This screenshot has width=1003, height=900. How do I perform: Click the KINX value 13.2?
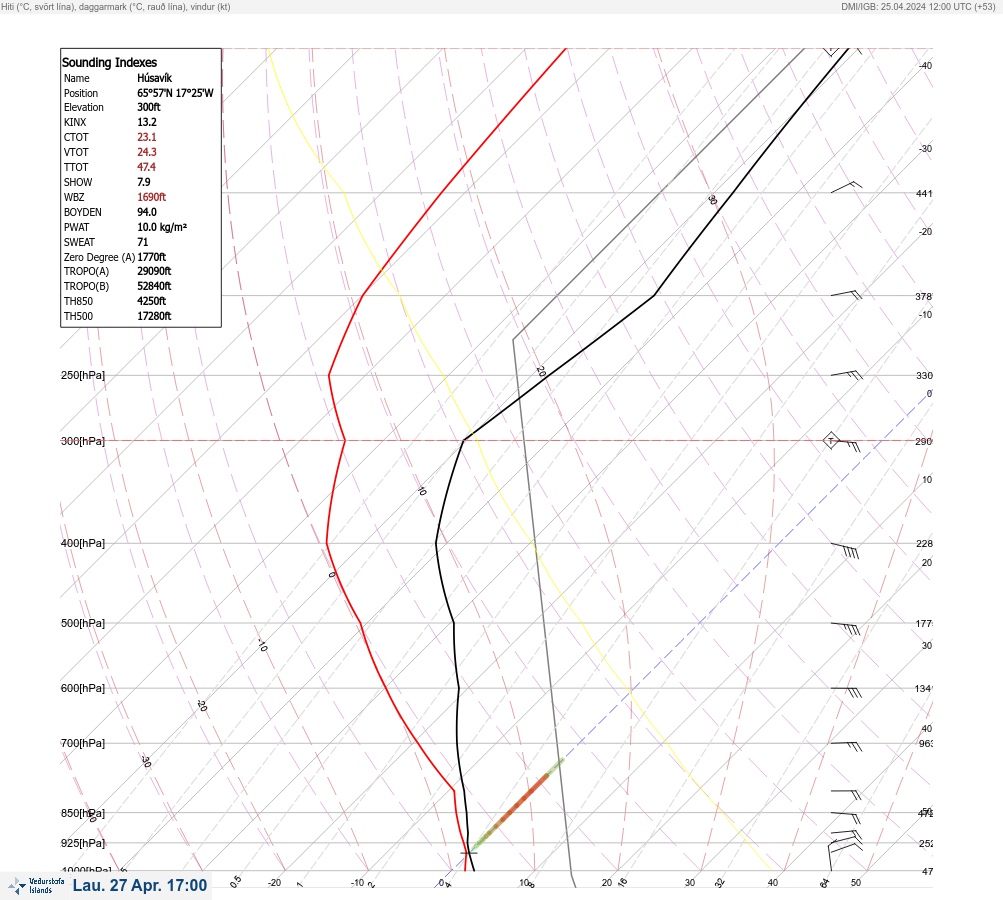pyautogui.click(x=146, y=122)
